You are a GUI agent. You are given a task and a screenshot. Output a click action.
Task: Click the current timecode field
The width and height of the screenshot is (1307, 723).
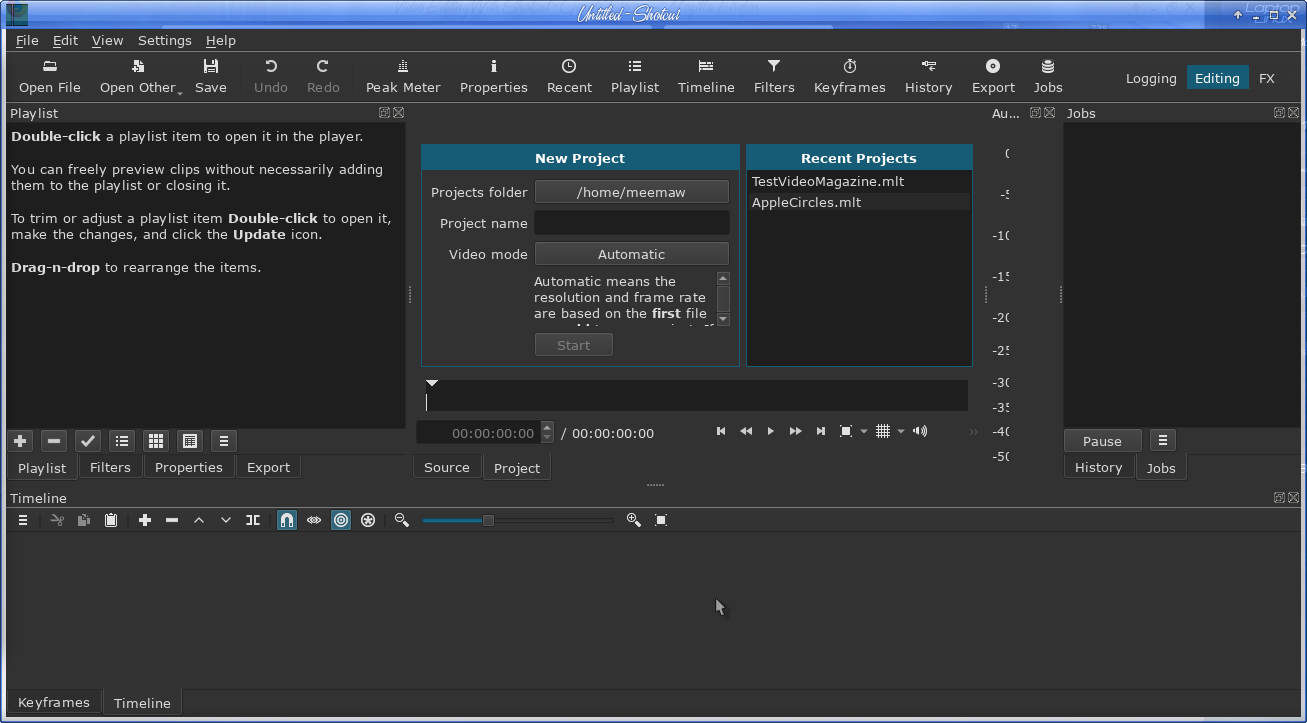pyautogui.click(x=479, y=433)
